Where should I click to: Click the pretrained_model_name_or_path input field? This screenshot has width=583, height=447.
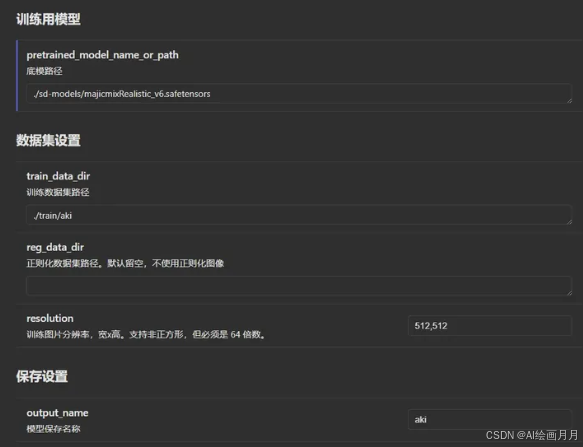(x=299, y=94)
